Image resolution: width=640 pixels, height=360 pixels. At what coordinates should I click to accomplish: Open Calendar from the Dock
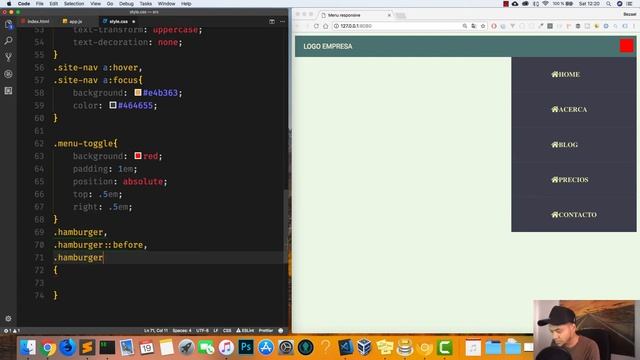[x=147, y=347]
